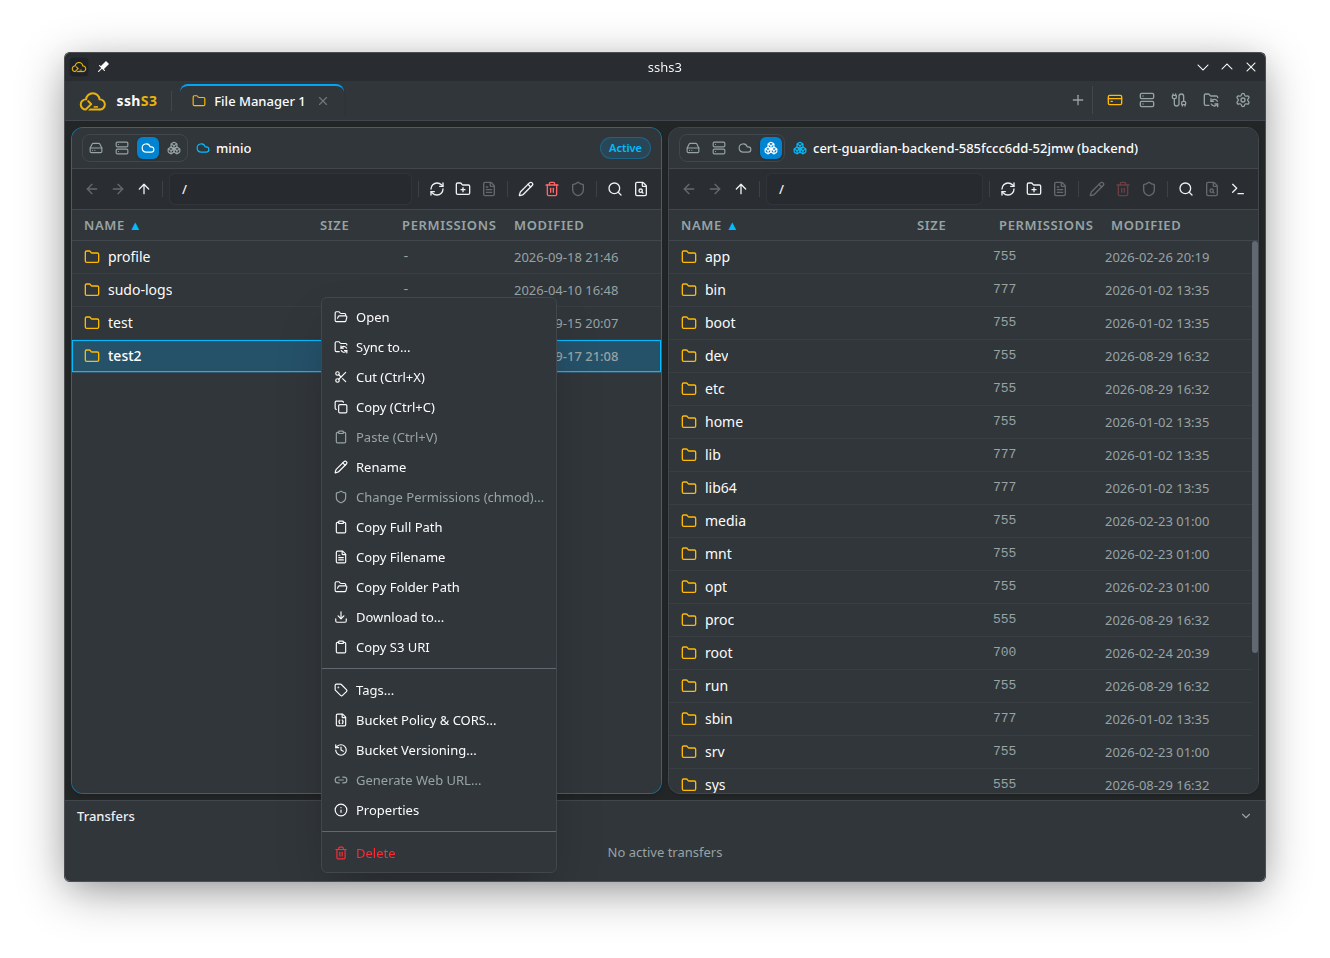Sort right pane by Name column

tap(708, 226)
